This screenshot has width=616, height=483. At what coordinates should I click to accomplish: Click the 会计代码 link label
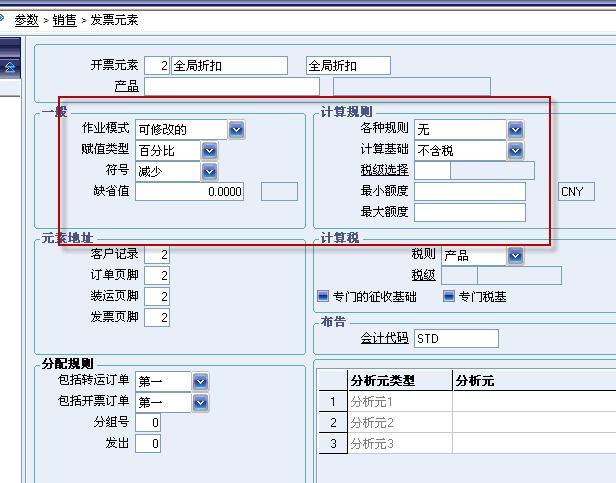(384, 338)
